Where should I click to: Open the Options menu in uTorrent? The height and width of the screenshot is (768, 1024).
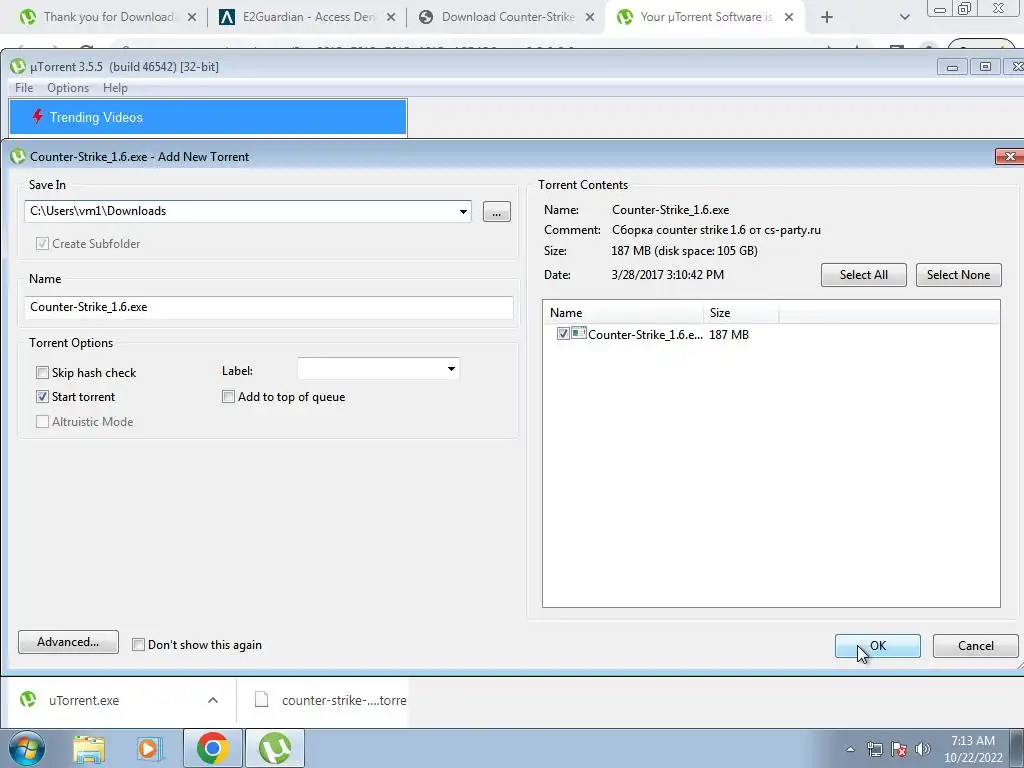(68, 88)
